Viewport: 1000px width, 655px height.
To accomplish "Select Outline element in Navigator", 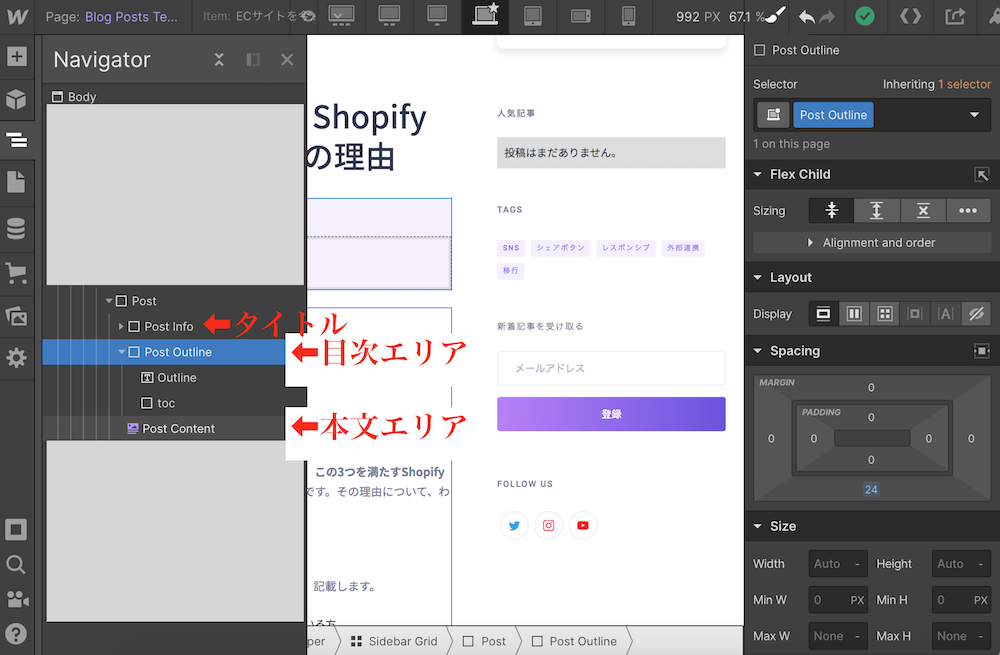I will click(177, 378).
